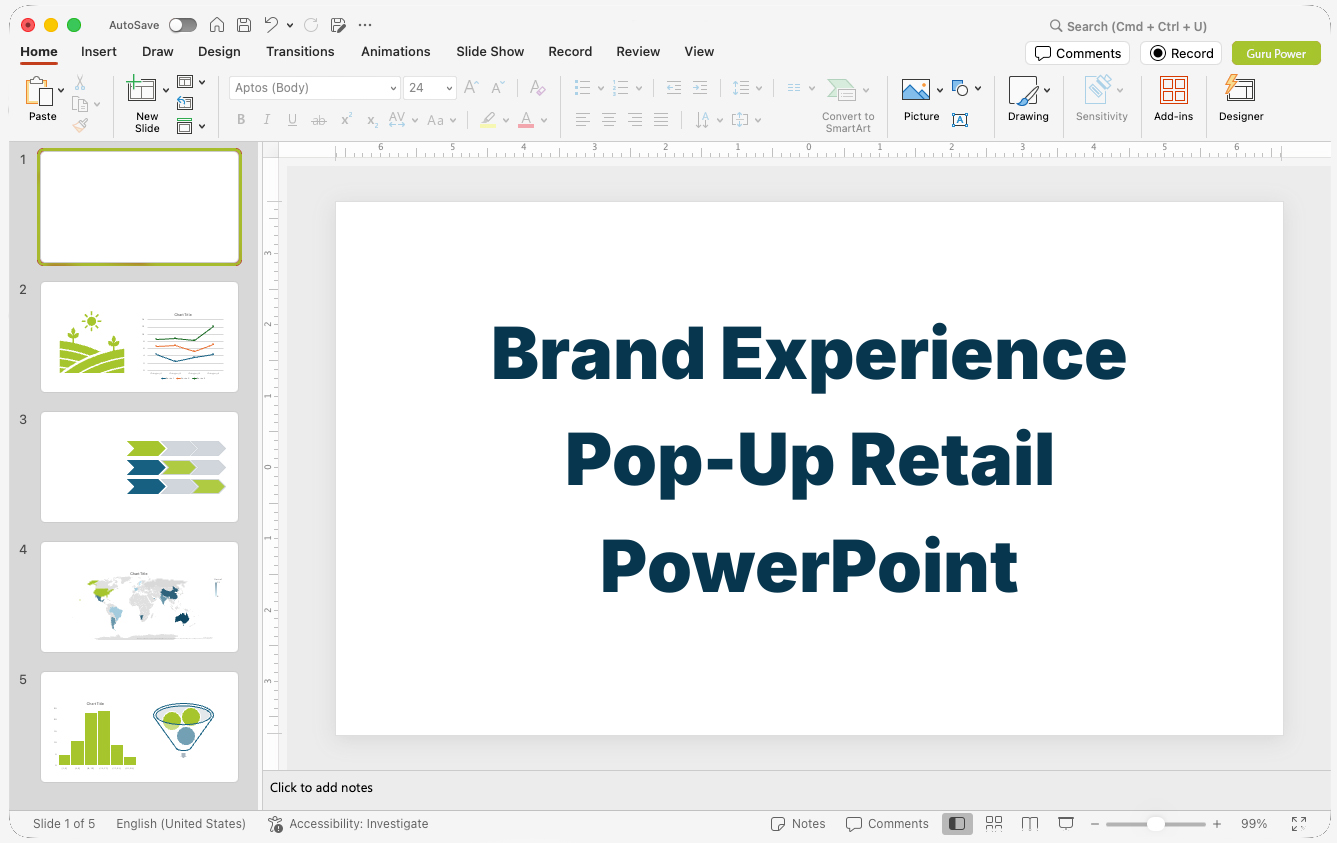Viewport: 1337px width, 843px height.
Task: Click the Redo arrow icon
Action: point(311,25)
